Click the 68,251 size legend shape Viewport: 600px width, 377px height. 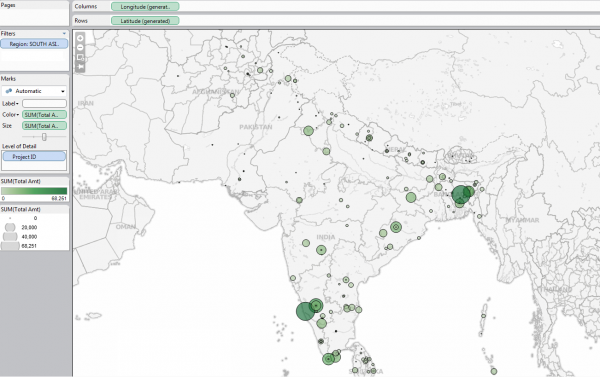coord(10,246)
